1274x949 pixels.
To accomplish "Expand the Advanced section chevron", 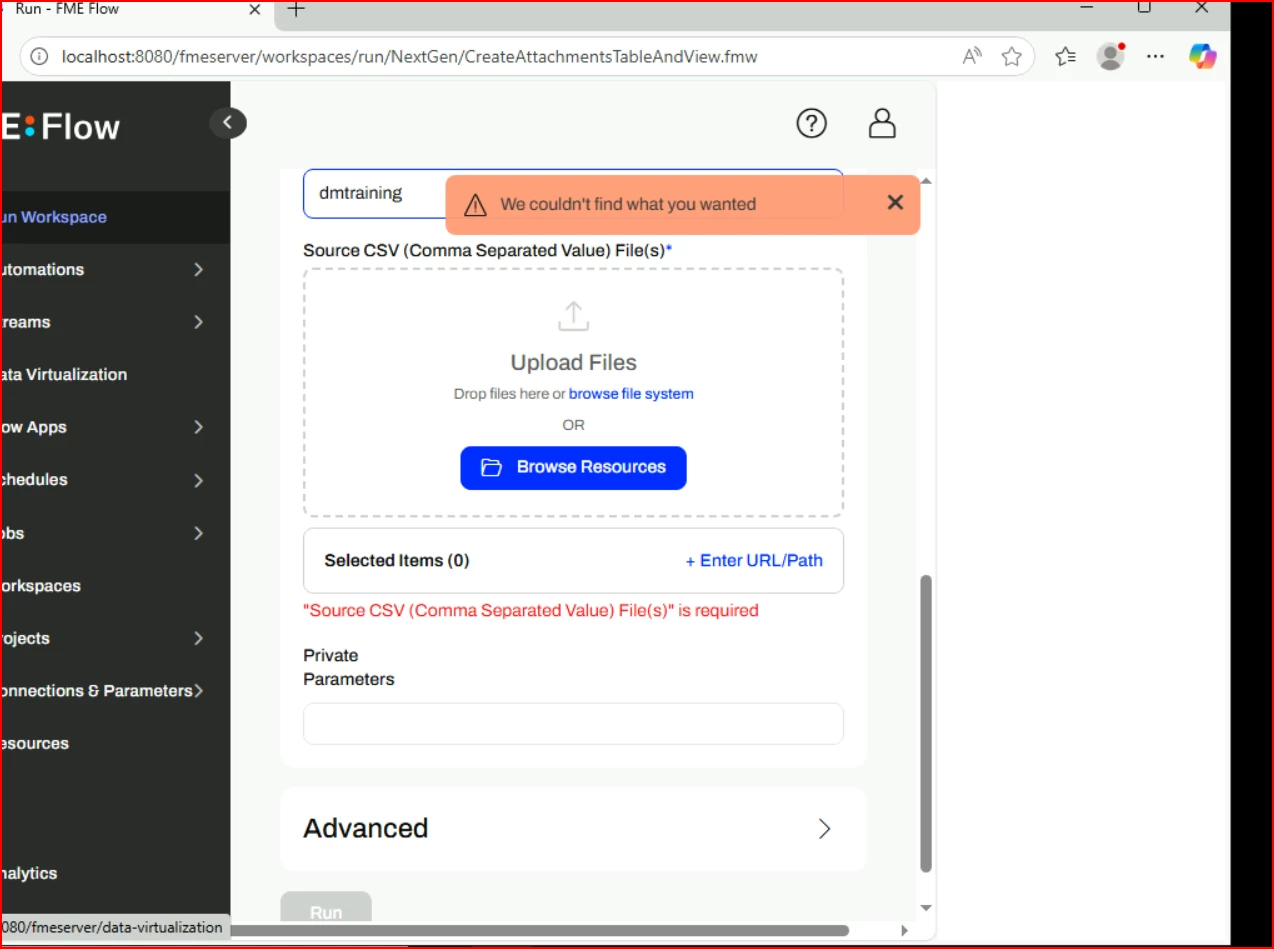I will tap(824, 829).
